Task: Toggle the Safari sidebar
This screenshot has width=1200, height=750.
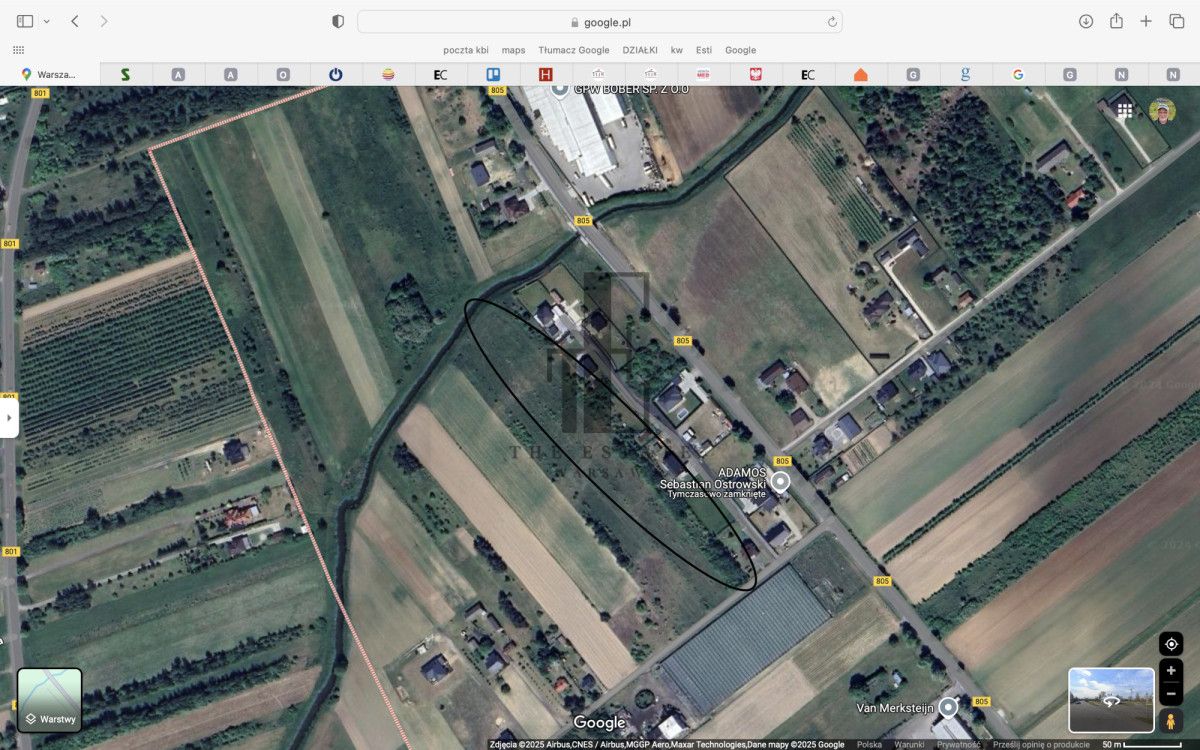Action: 25,21
